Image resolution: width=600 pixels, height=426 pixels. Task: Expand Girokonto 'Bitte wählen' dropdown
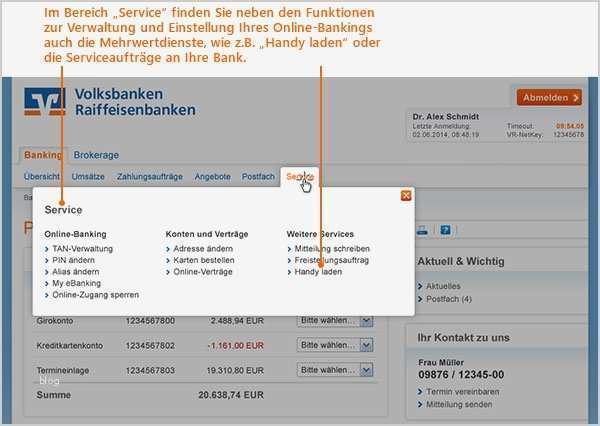click(x=335, y=321)
